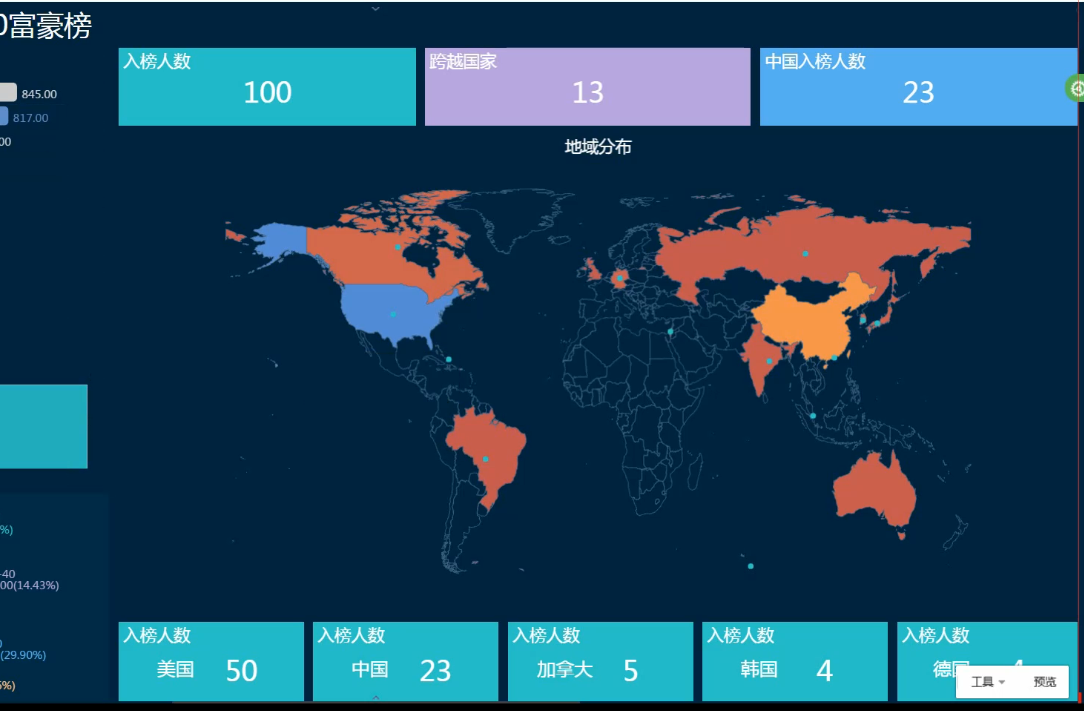Click the teal dot near Israel
1084x711 pixels.
pyautogui.click(x=670, y=332)
